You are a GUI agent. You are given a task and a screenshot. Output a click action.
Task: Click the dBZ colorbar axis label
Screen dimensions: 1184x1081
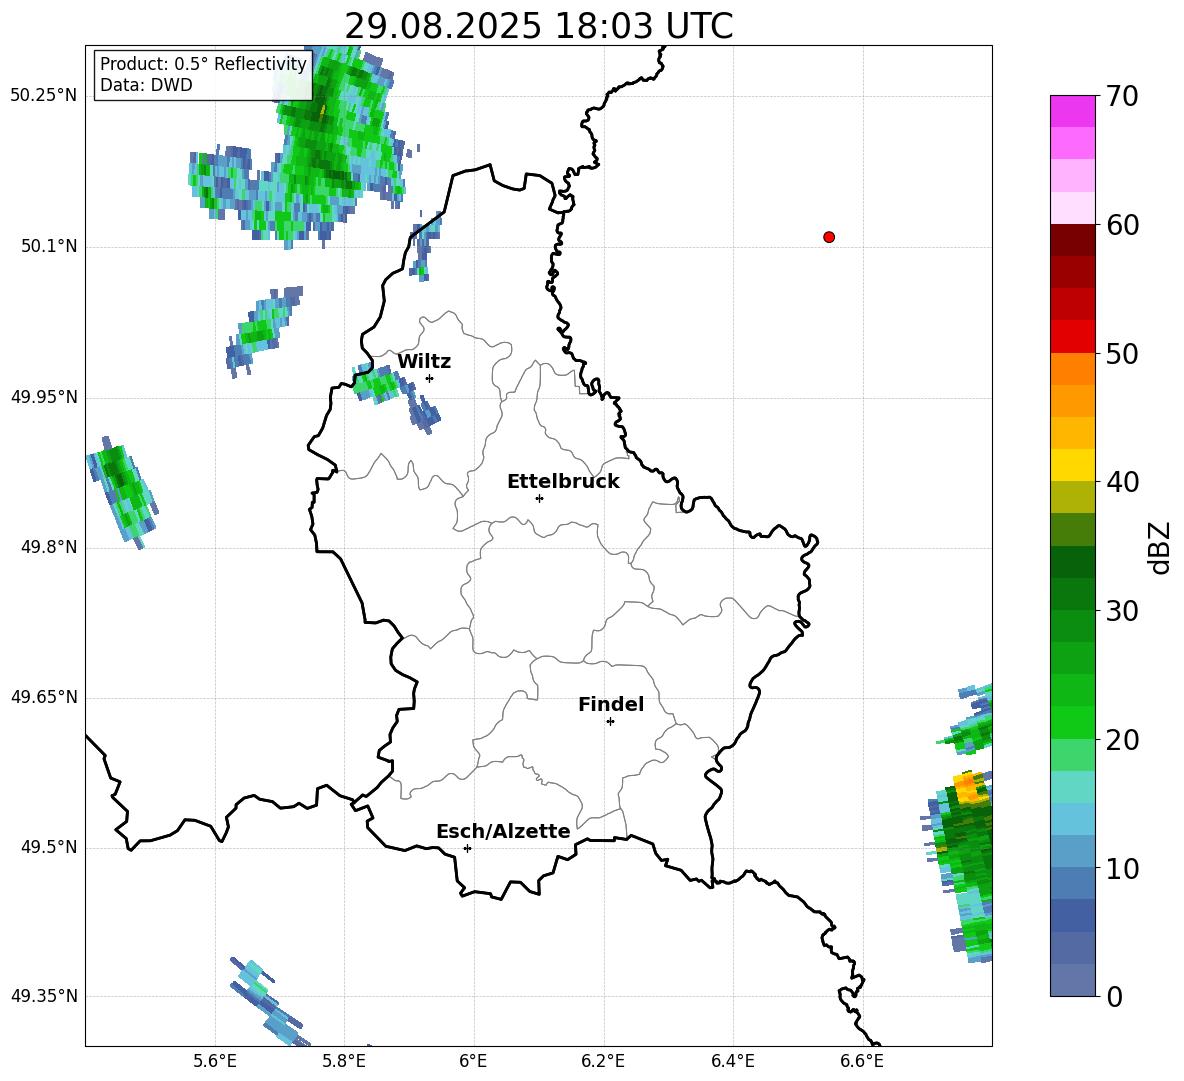1159,547
